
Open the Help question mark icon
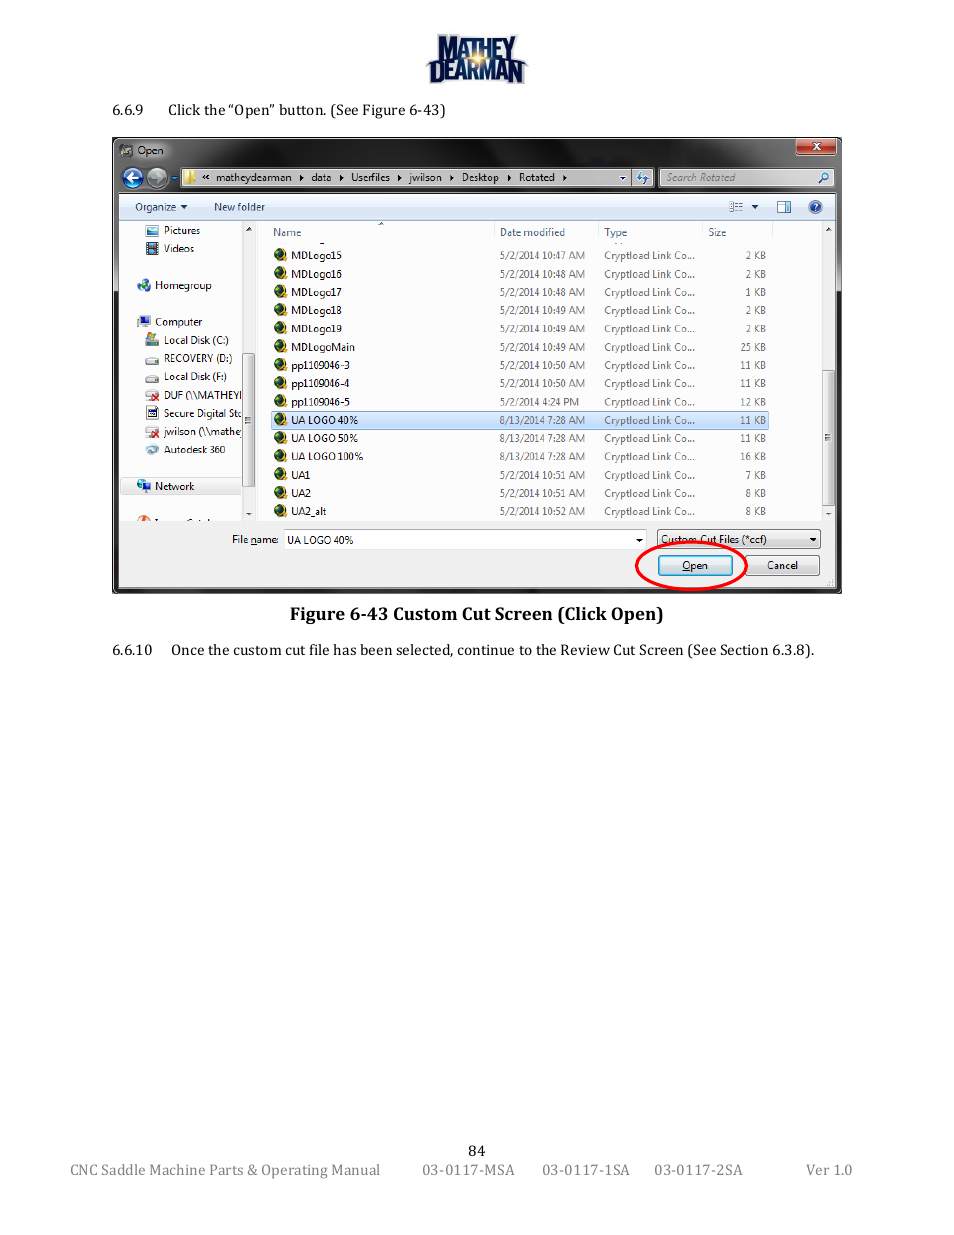(x=815, y=207)
